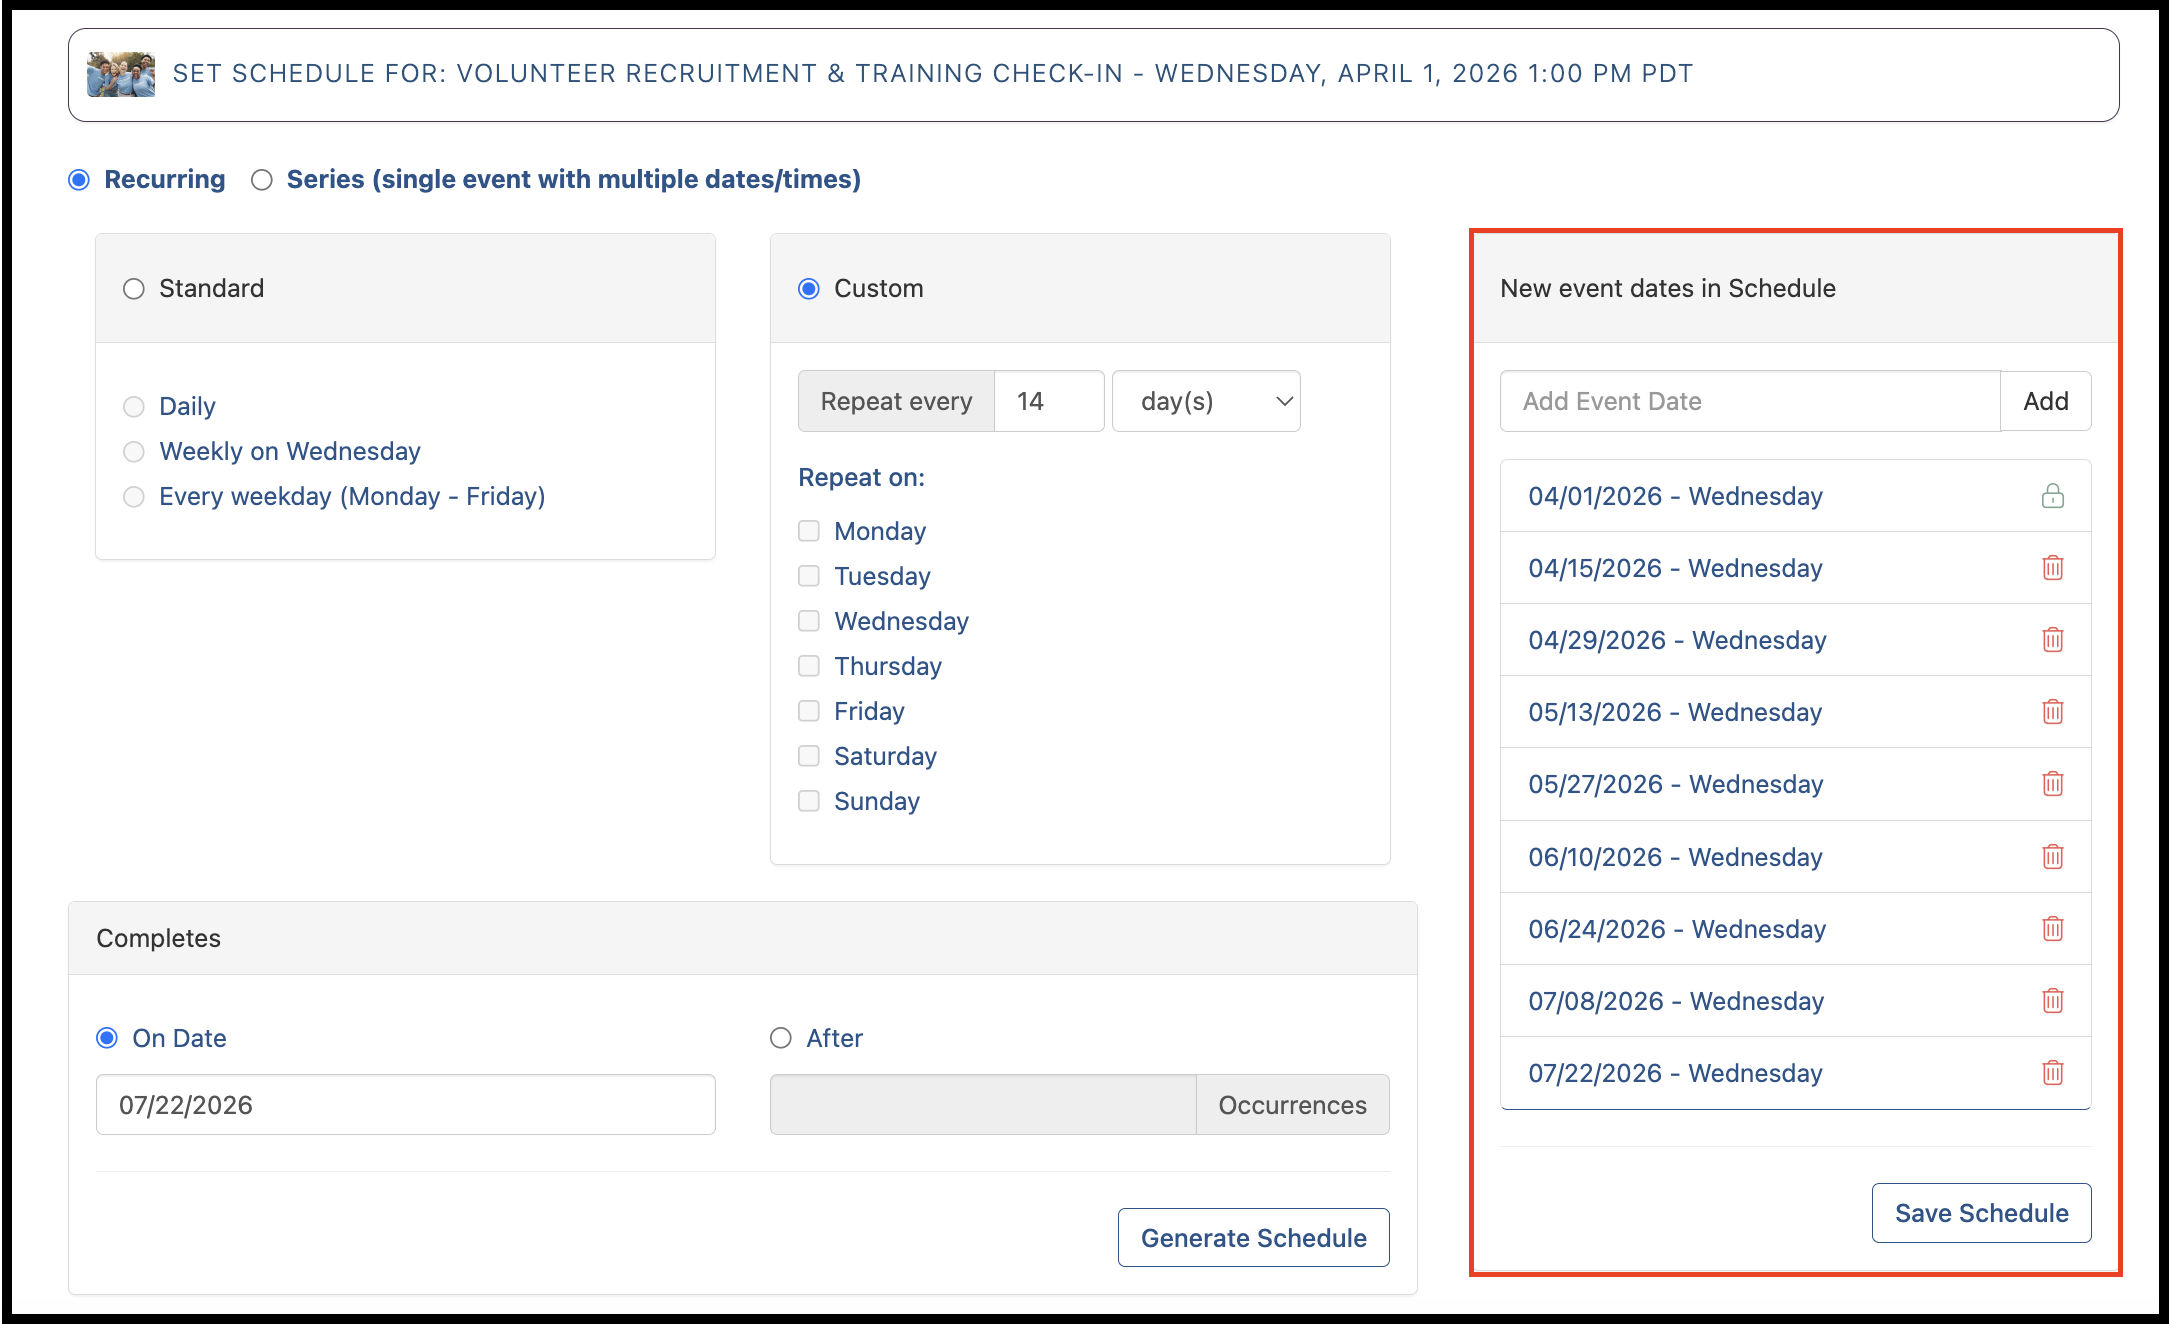Select the On Date completion radio
This screenshot has width=2170, height=1324.
point(107,1038)
